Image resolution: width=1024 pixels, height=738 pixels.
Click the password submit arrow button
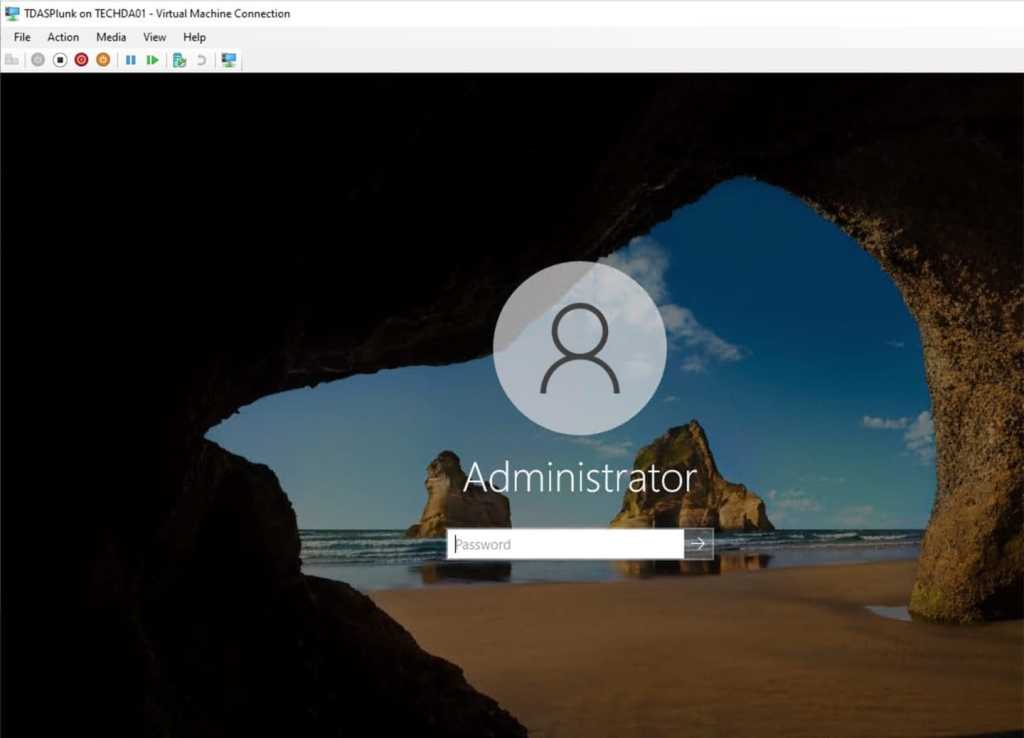[x=697, y=544]
